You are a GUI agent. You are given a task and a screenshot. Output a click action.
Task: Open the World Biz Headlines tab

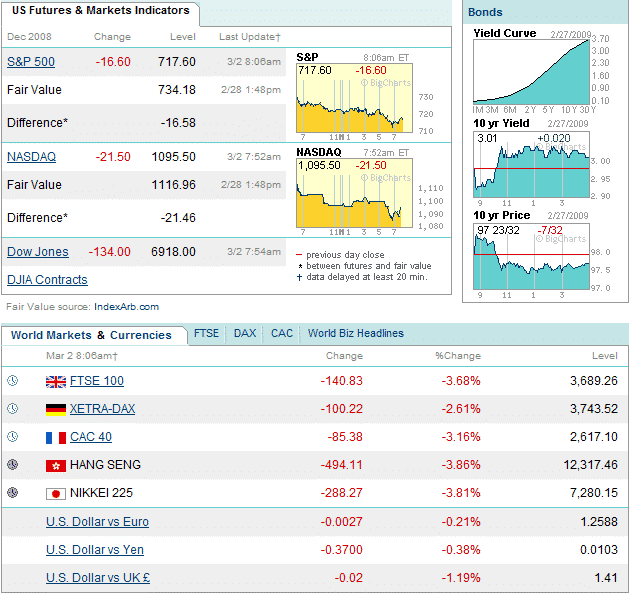click(x=355, y=334)
